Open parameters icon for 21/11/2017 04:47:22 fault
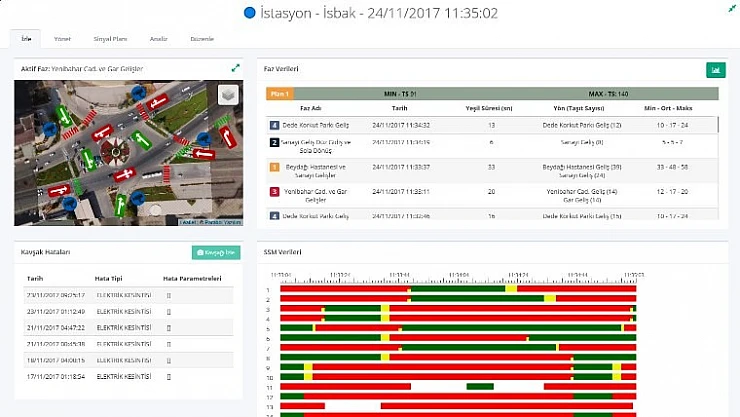Screen dimensions: 740x417 tap(168, 328)
